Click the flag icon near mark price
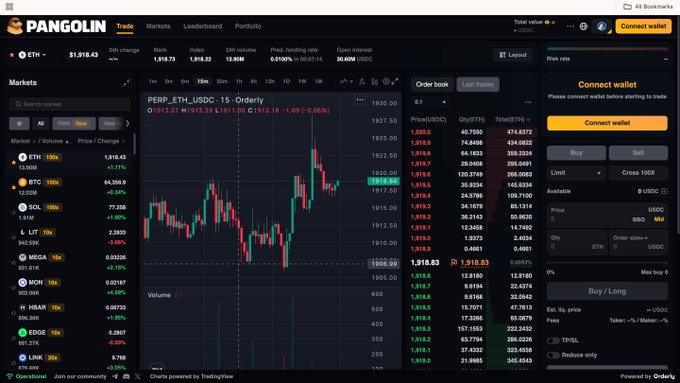Viewport: 680px width, 383px height. tap(454, 262)
